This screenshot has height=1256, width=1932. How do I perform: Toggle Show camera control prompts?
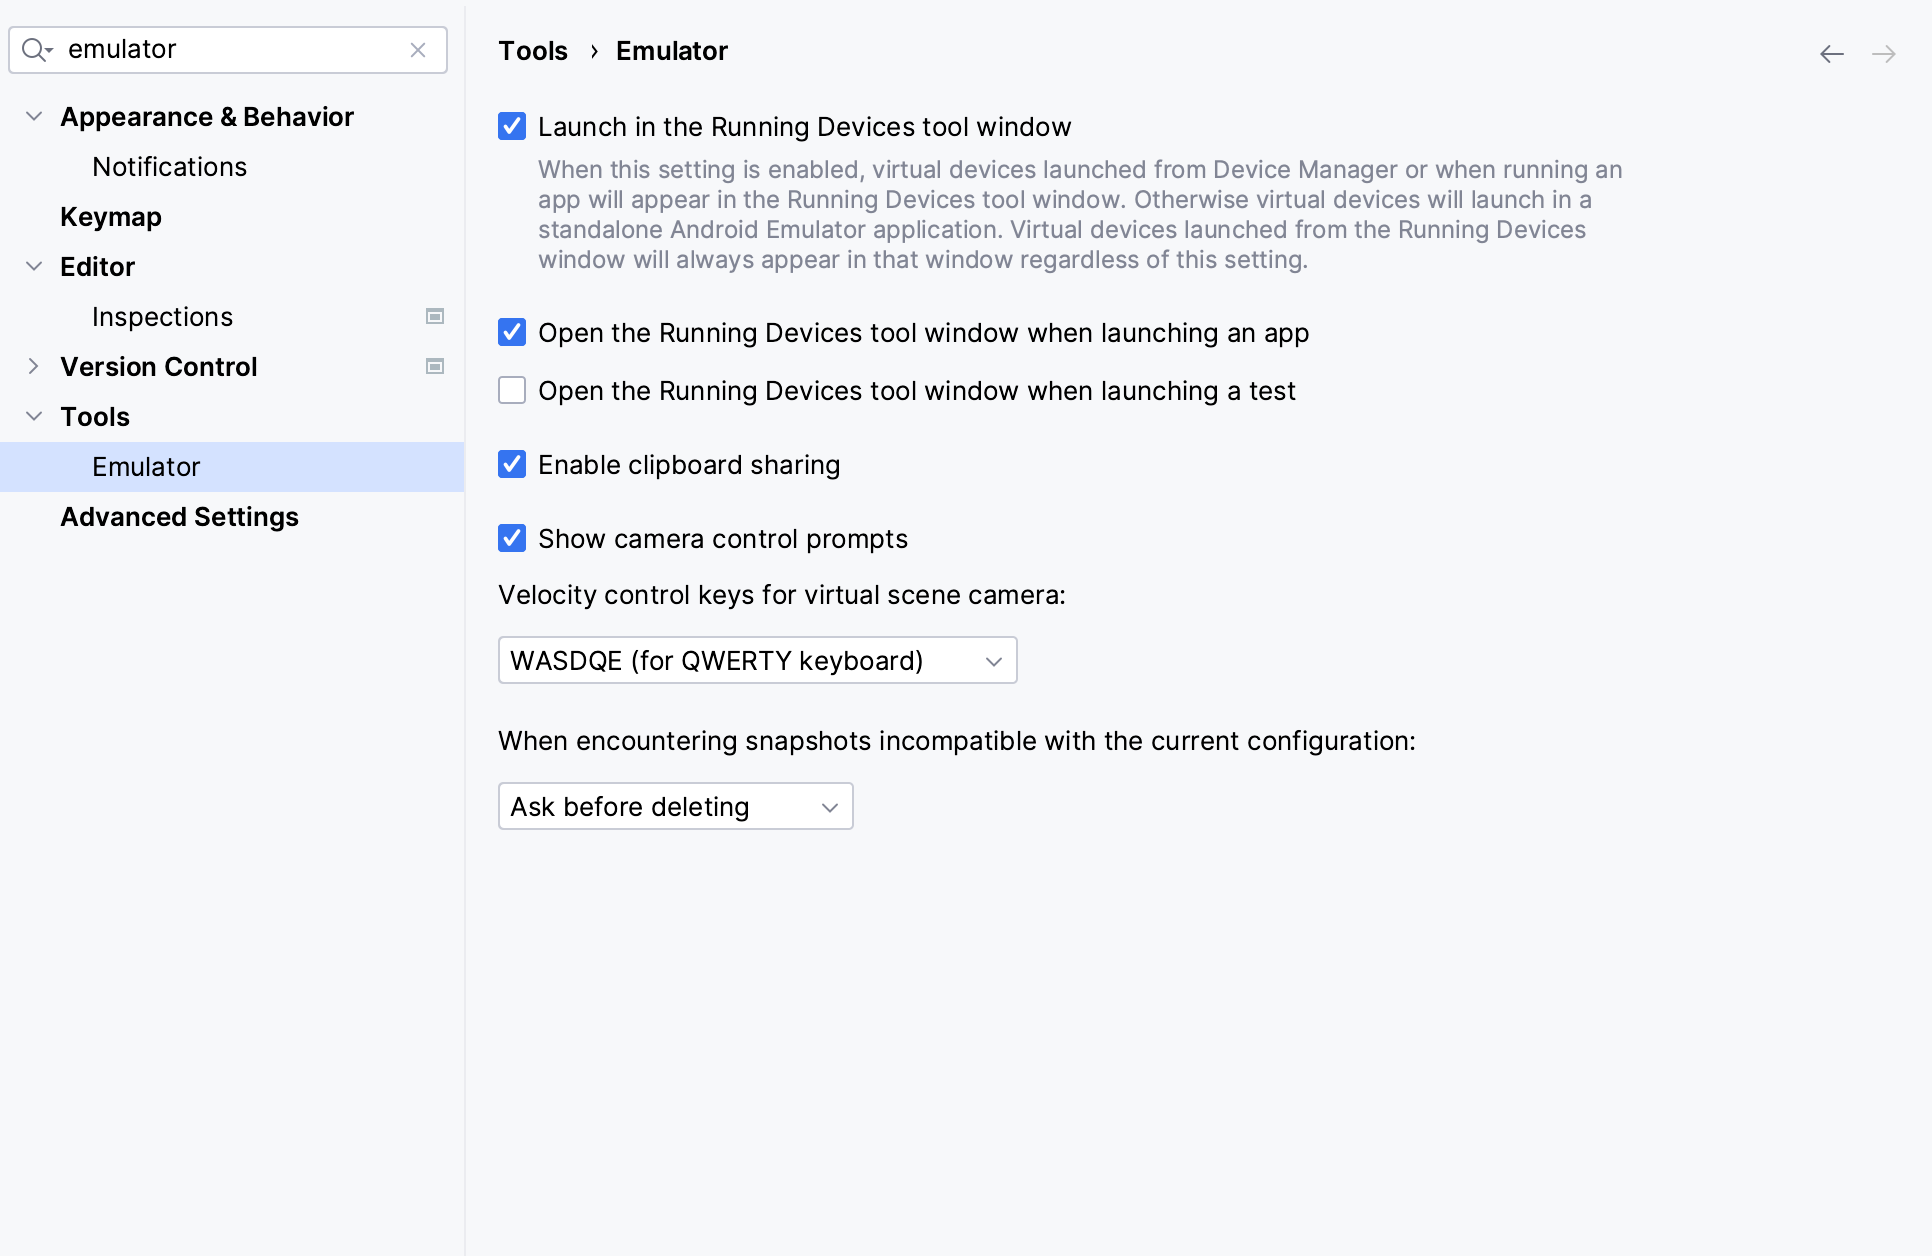click(x=512, y=539)
